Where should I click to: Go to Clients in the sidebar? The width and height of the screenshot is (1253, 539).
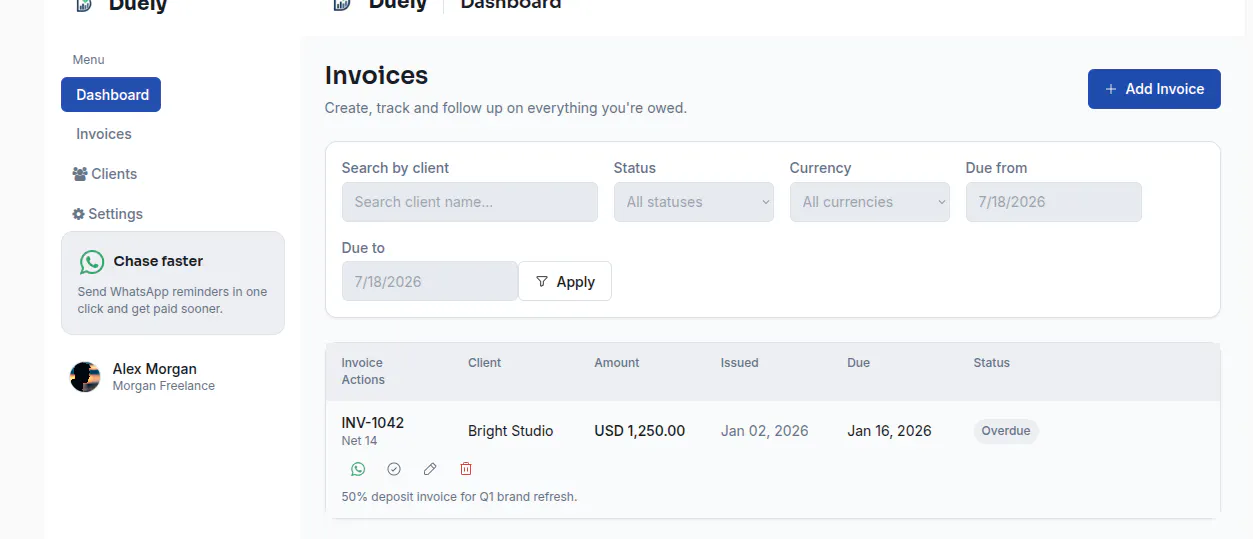[x=106, y=174]
